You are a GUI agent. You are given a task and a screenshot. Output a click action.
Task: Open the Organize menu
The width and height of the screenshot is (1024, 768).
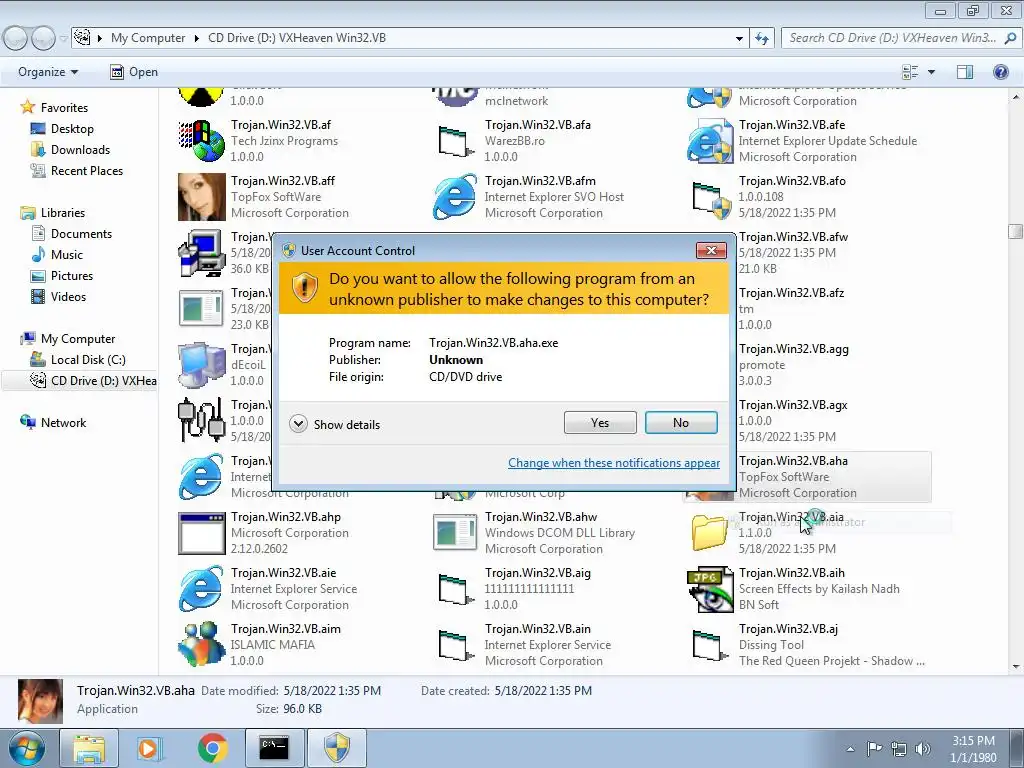tap(48, 72)
